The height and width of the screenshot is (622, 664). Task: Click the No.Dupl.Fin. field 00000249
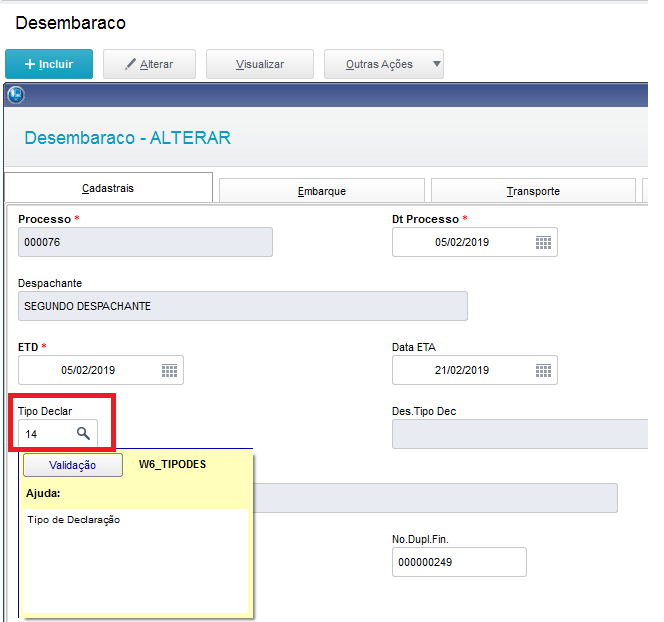tap(459, 562)
